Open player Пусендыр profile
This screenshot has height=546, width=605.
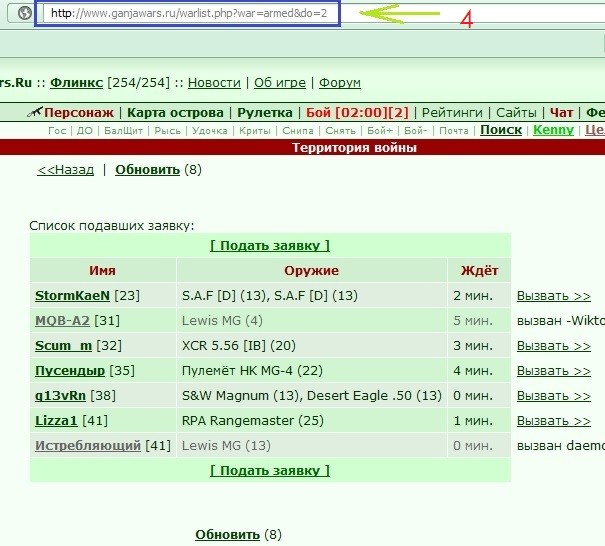coord(70,371)
